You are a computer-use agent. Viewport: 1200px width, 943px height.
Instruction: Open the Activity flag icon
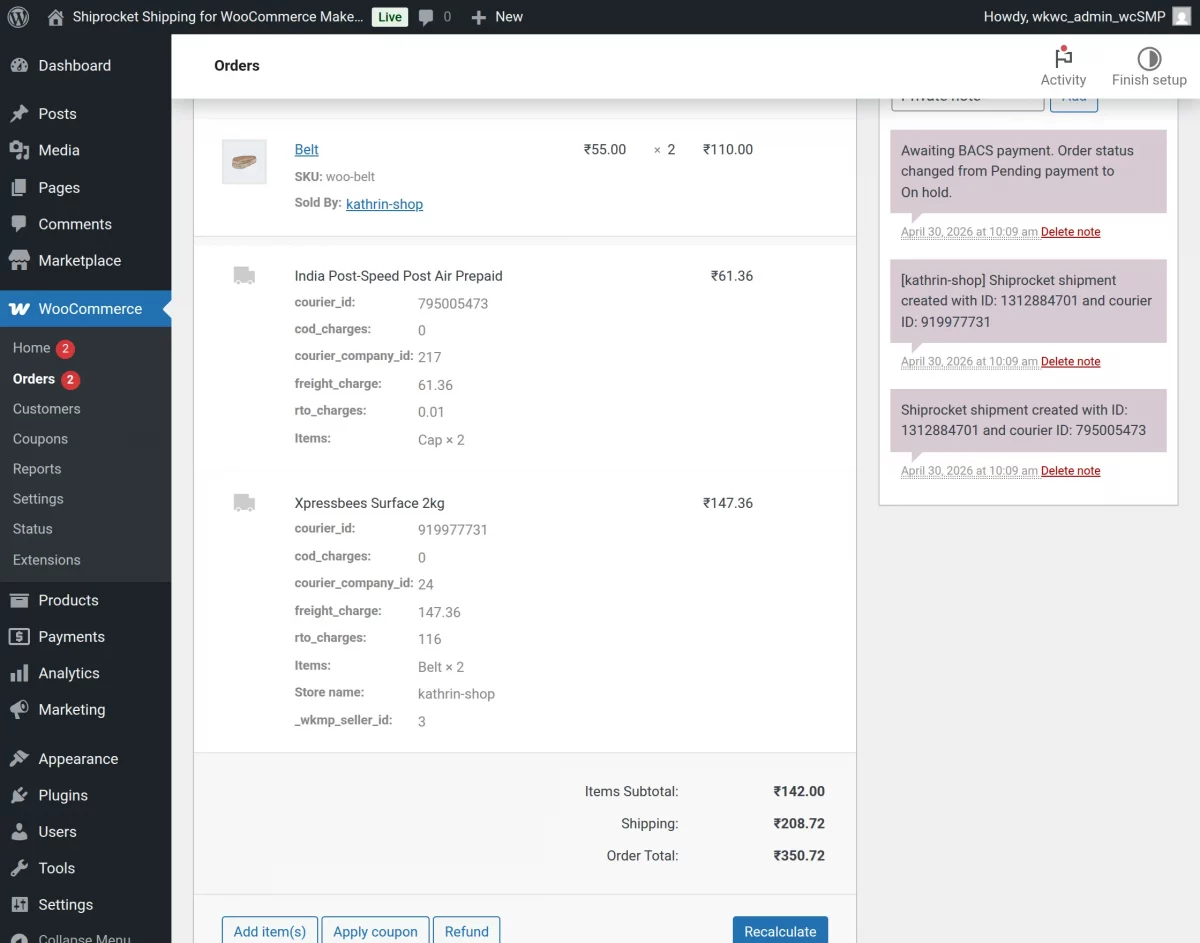(x=1063, y=57)
